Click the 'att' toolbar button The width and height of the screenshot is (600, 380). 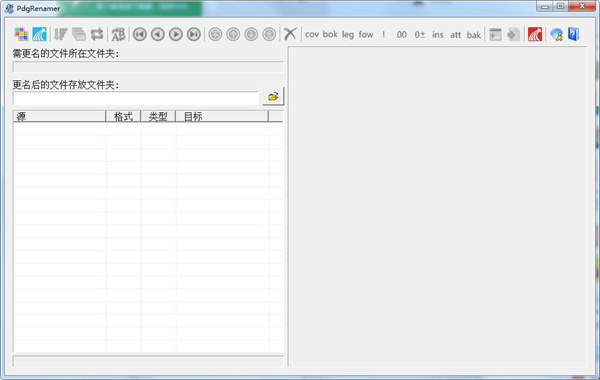[x=455, y=34]
